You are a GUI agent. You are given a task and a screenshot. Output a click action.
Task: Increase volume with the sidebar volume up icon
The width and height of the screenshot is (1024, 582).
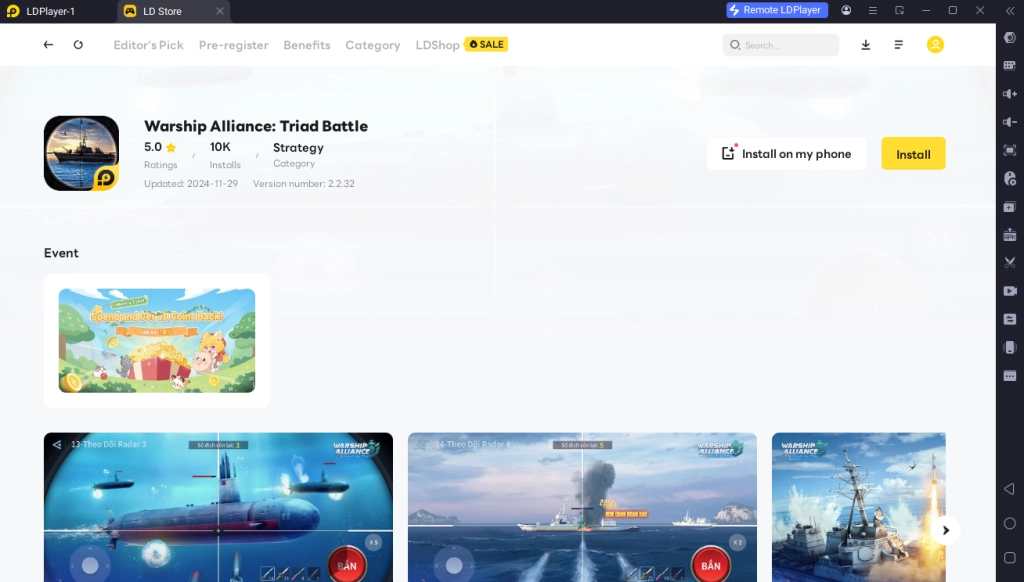pyautogui.click(x=1010, y=94)
